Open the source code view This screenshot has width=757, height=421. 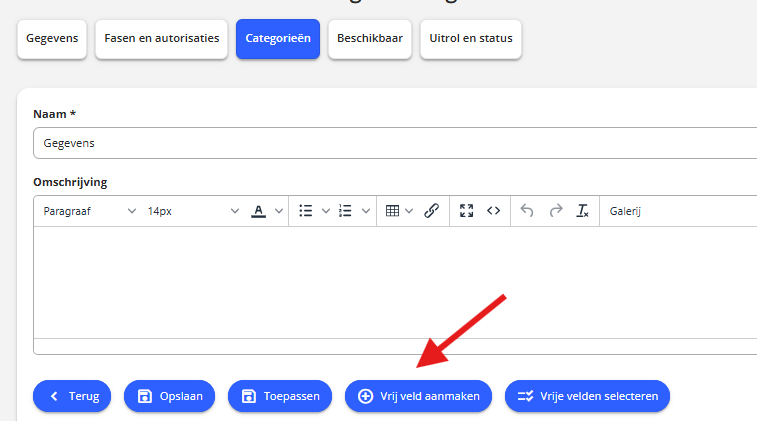click(x=493, y=211)
